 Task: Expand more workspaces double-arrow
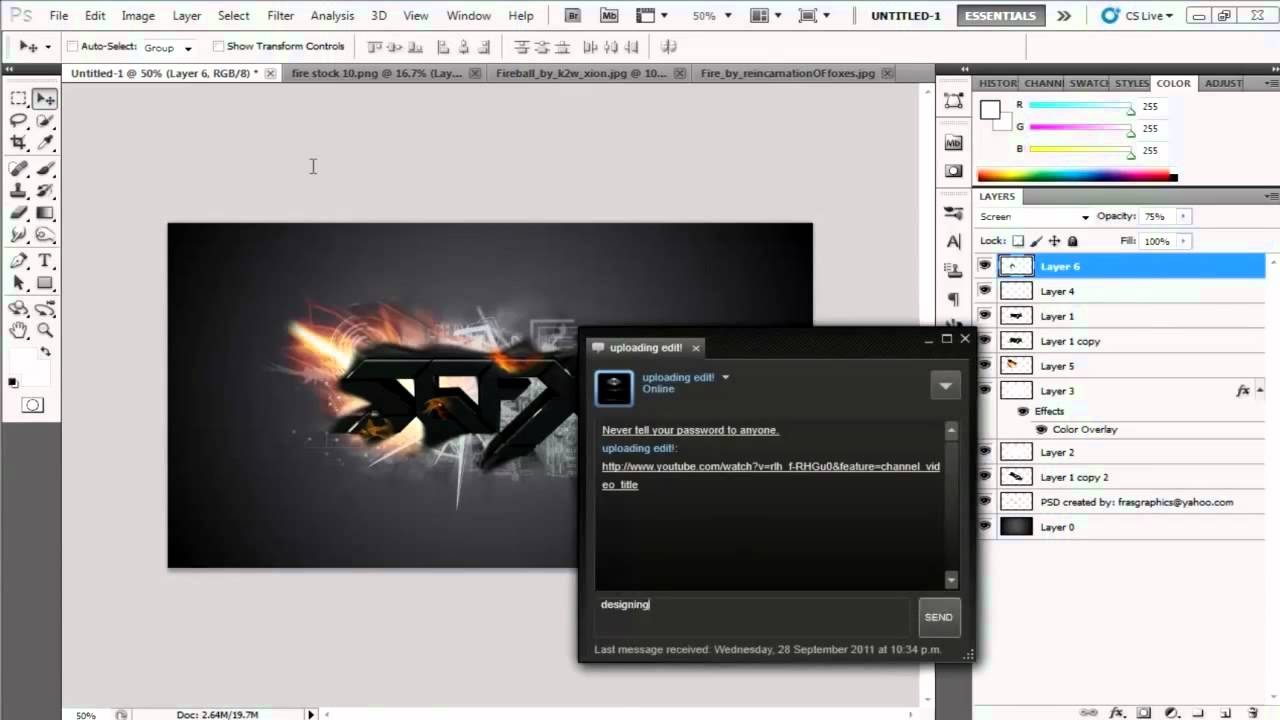[1064, 16]
